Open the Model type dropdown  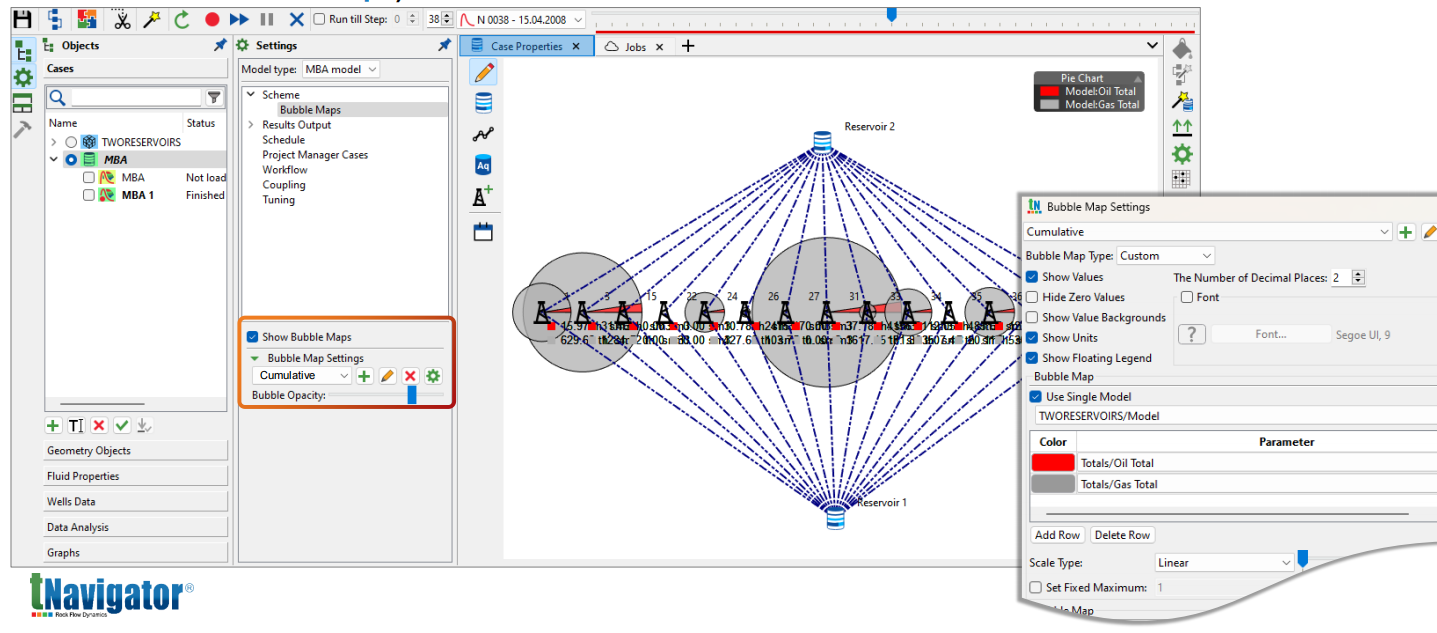[341, 69]
